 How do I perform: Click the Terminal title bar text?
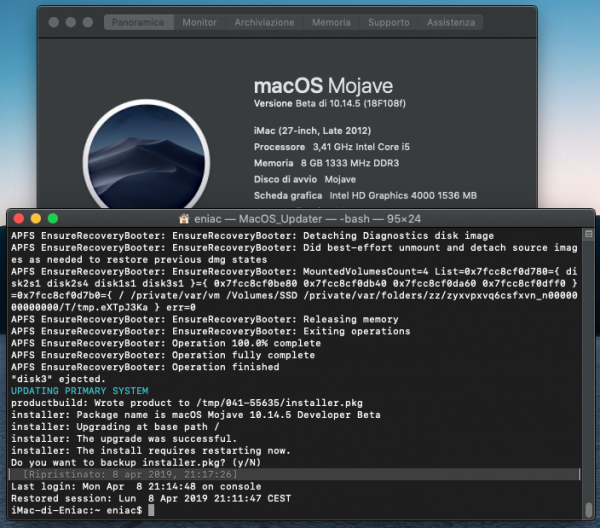[308, 218]
